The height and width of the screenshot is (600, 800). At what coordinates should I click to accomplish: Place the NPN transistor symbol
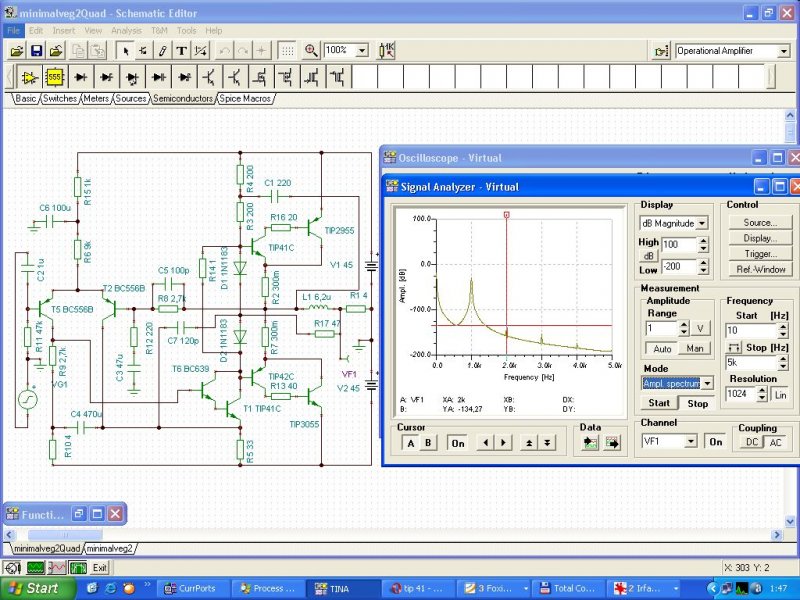tap(209, 78)
